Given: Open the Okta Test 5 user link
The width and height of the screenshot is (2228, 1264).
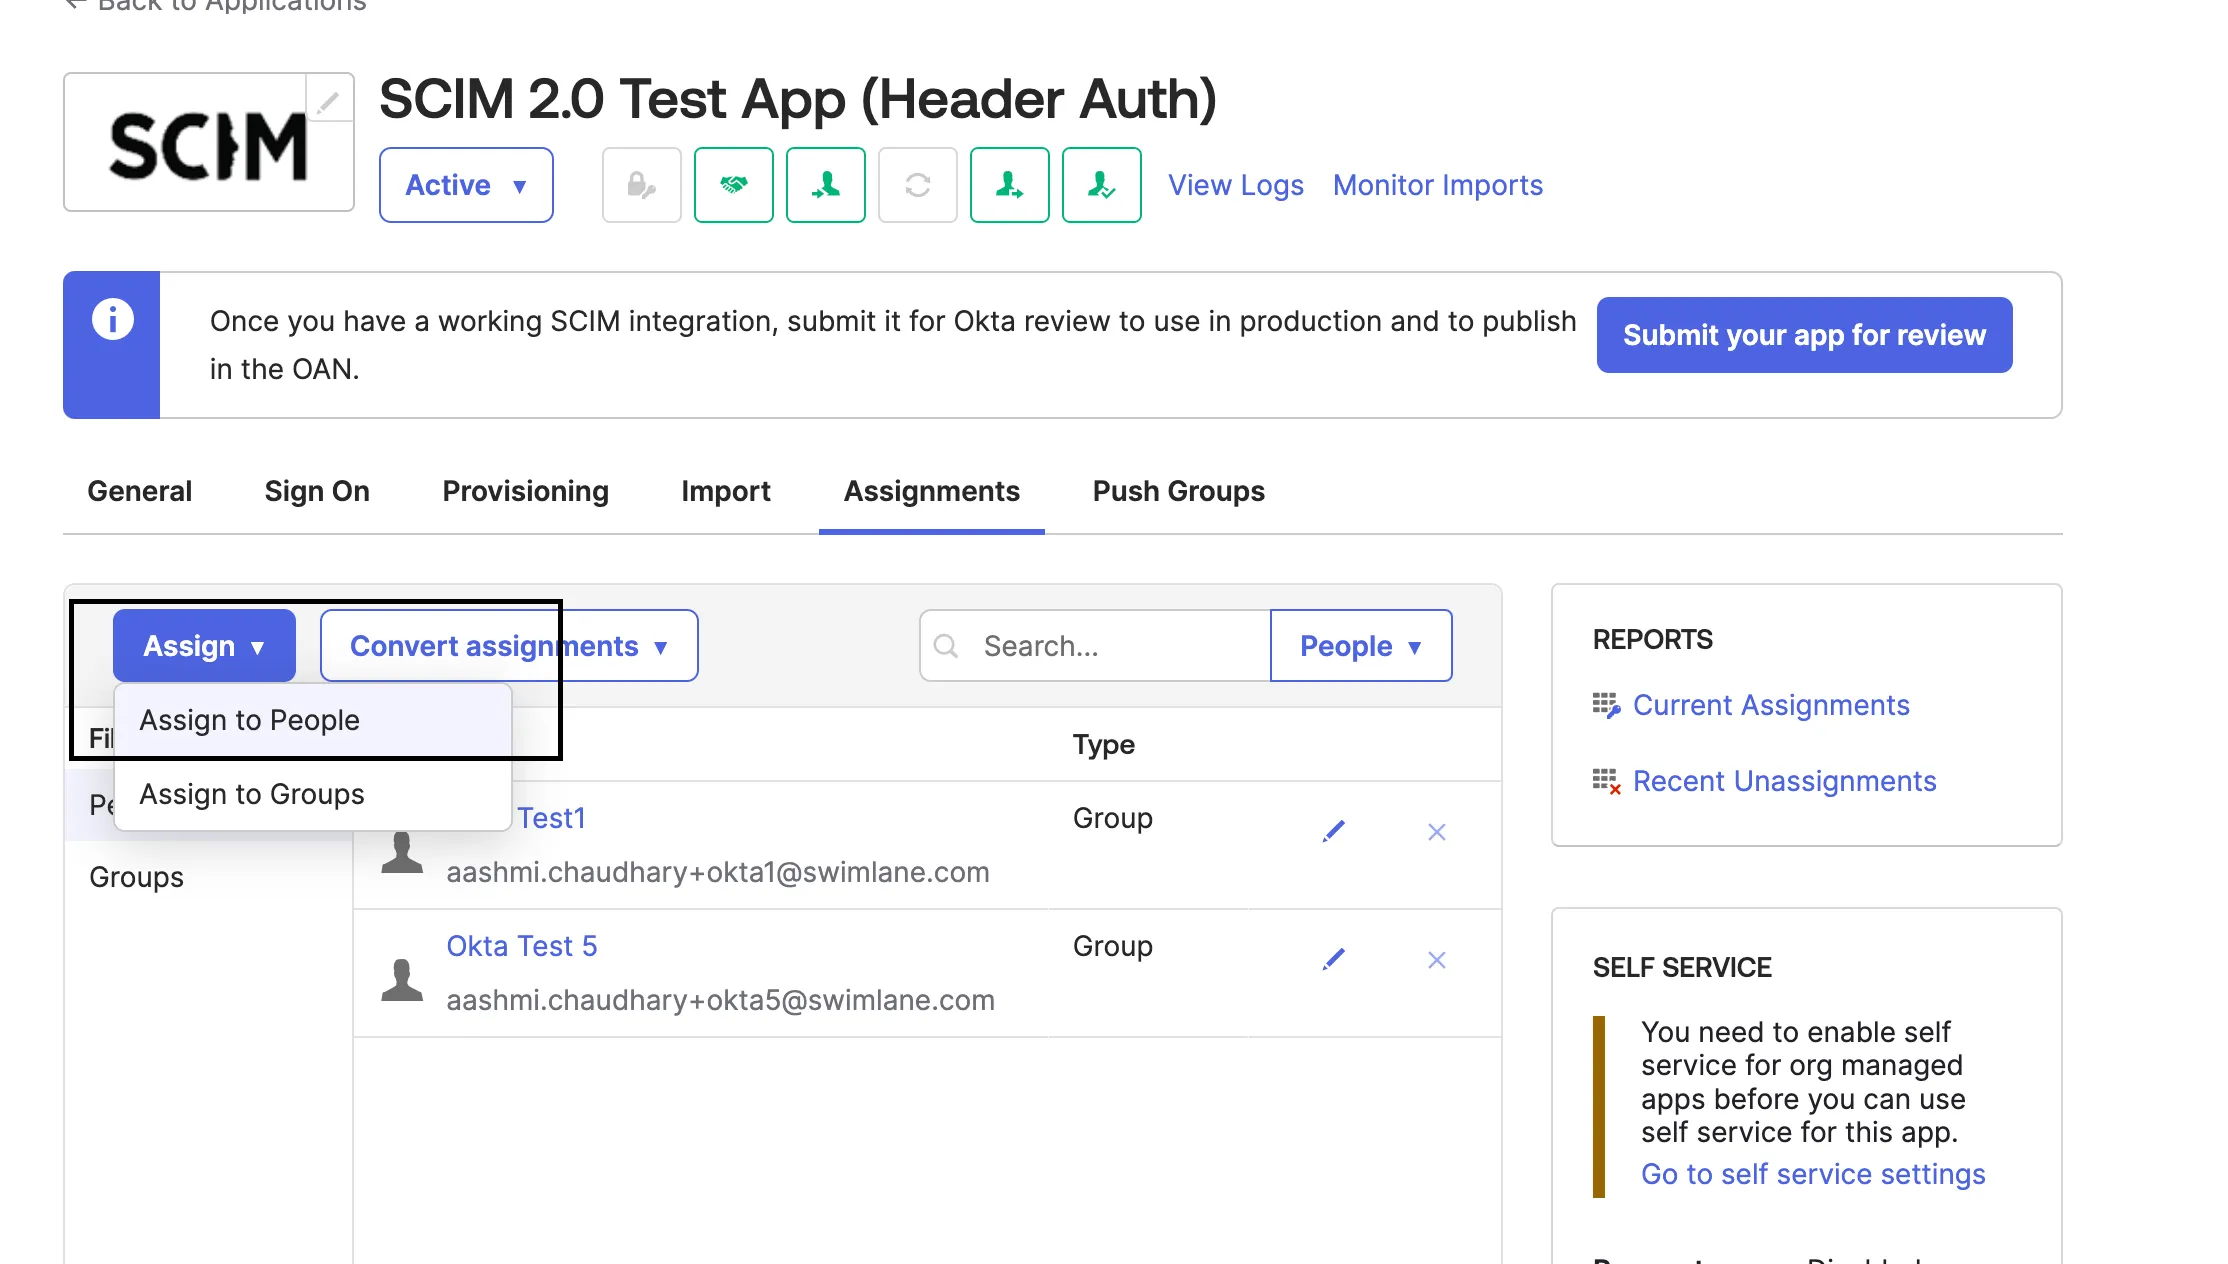Looking at the screenshot, I should (522, 946).
